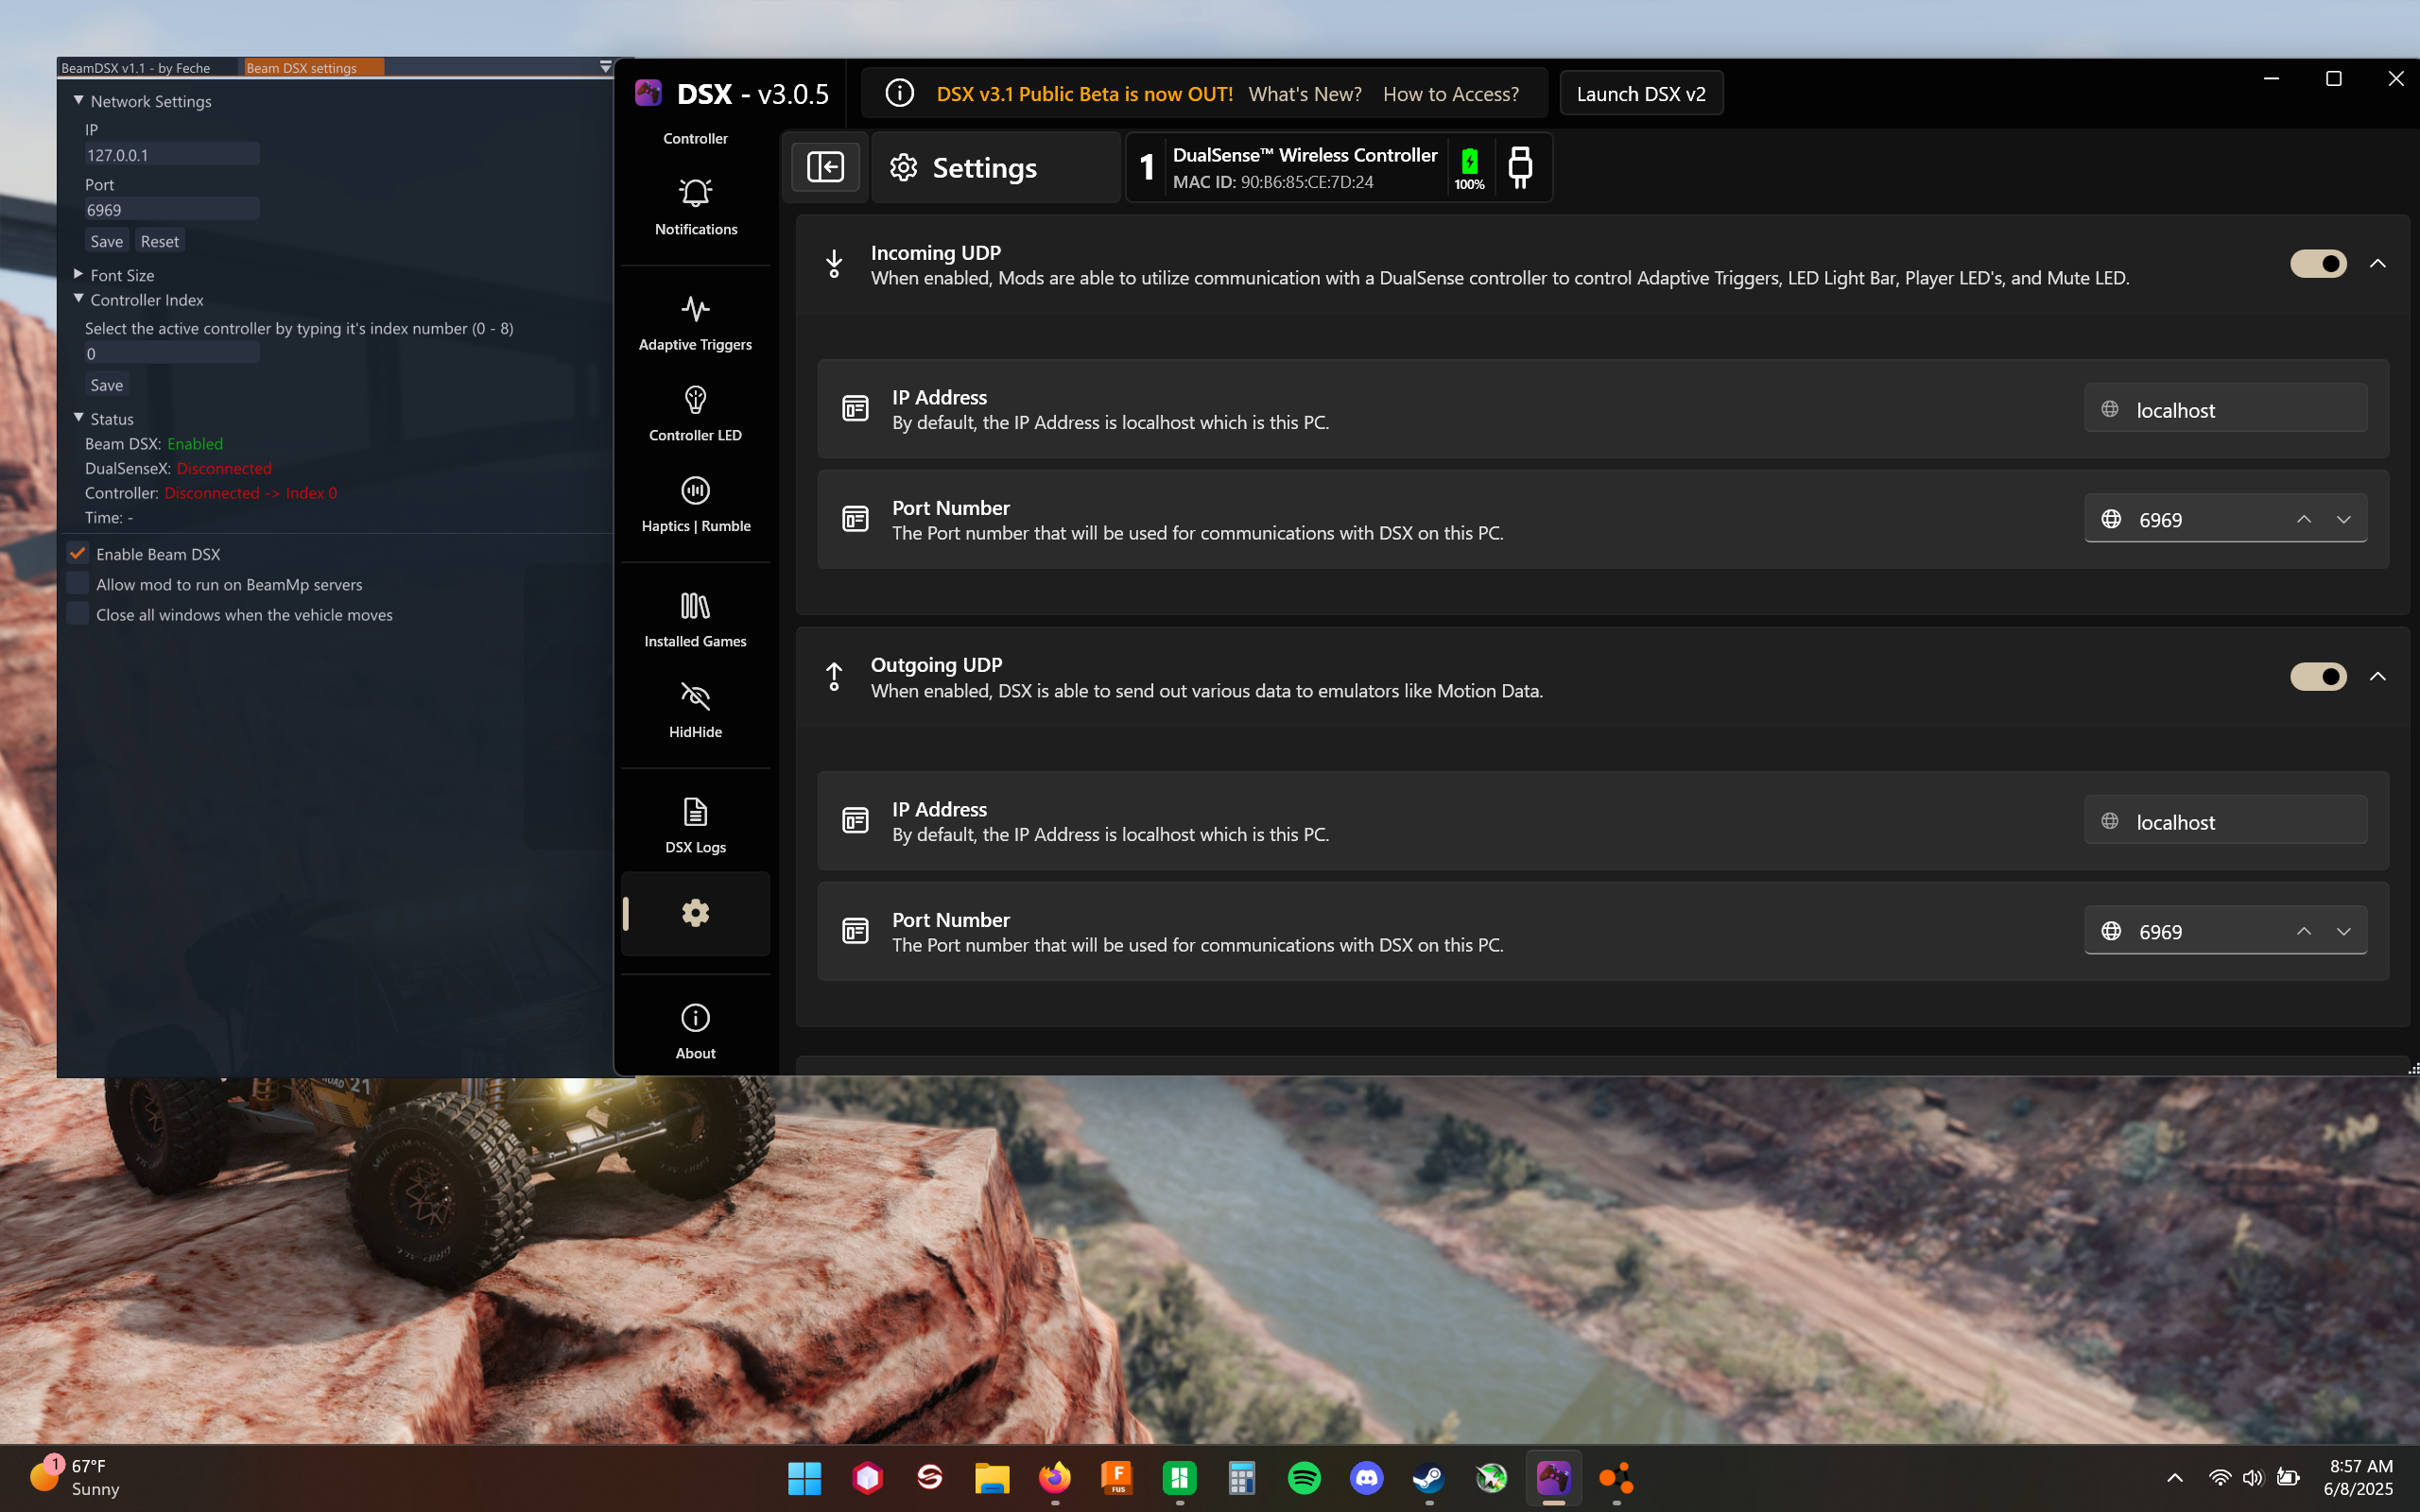Collapse Controller Index section
Image resolution: width=2420 pixels, height=1512 pixels.
click(x=79, y=299)
